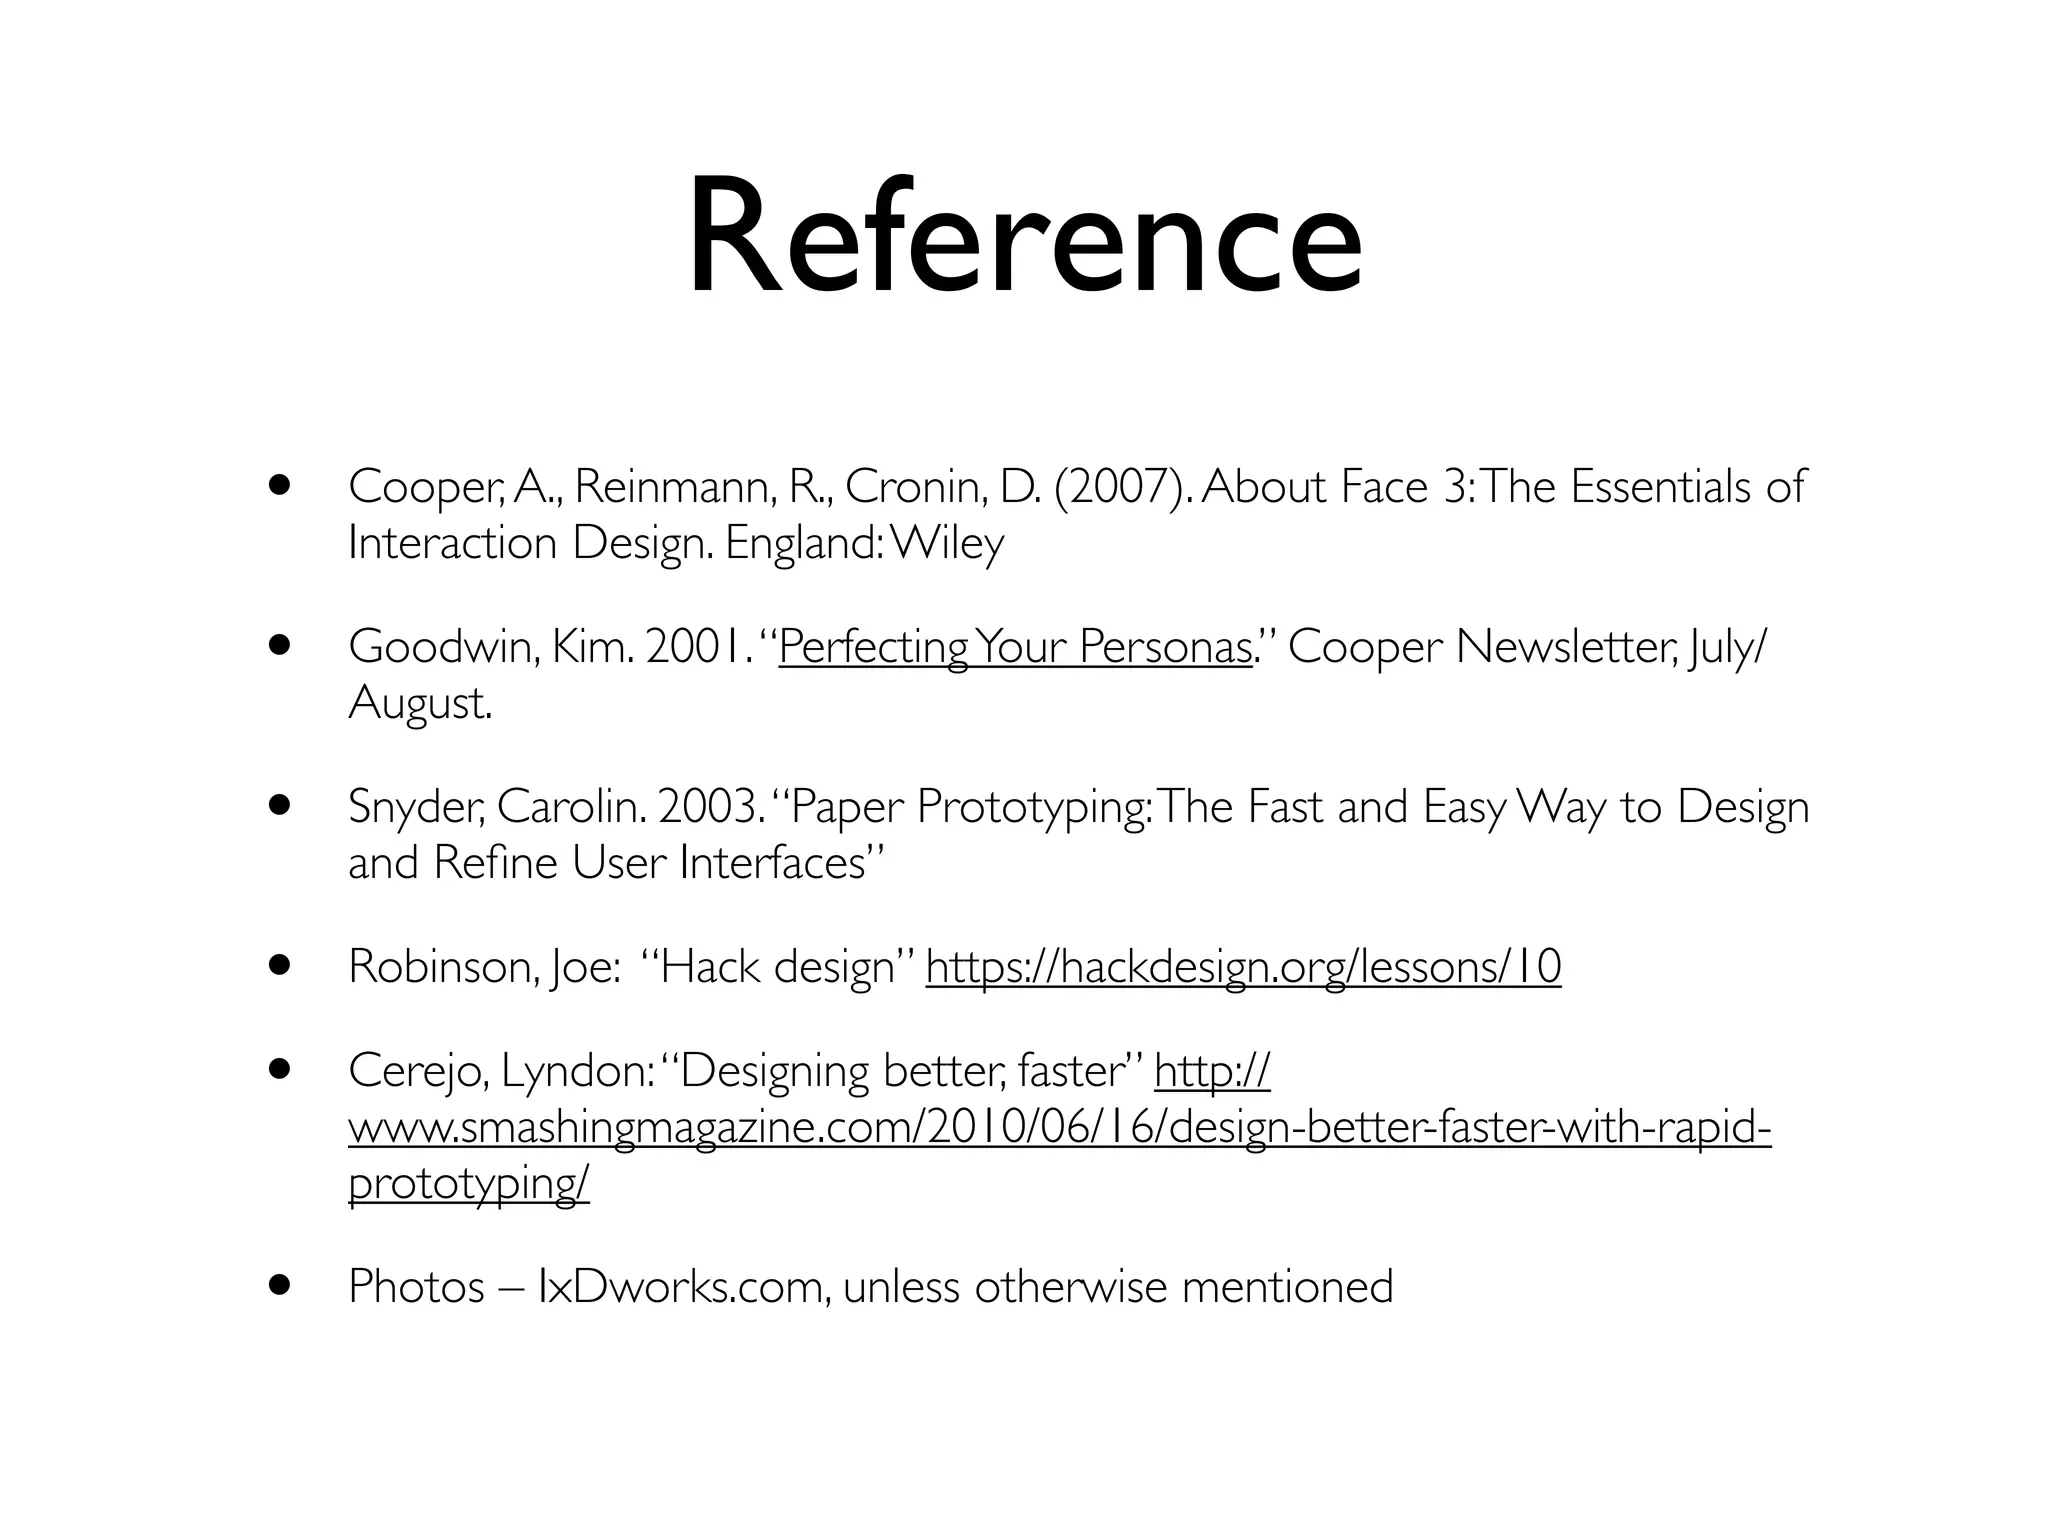
Task: Click the "Robinson, Joe: Hack design" text
Action: [x=631, y=967]
